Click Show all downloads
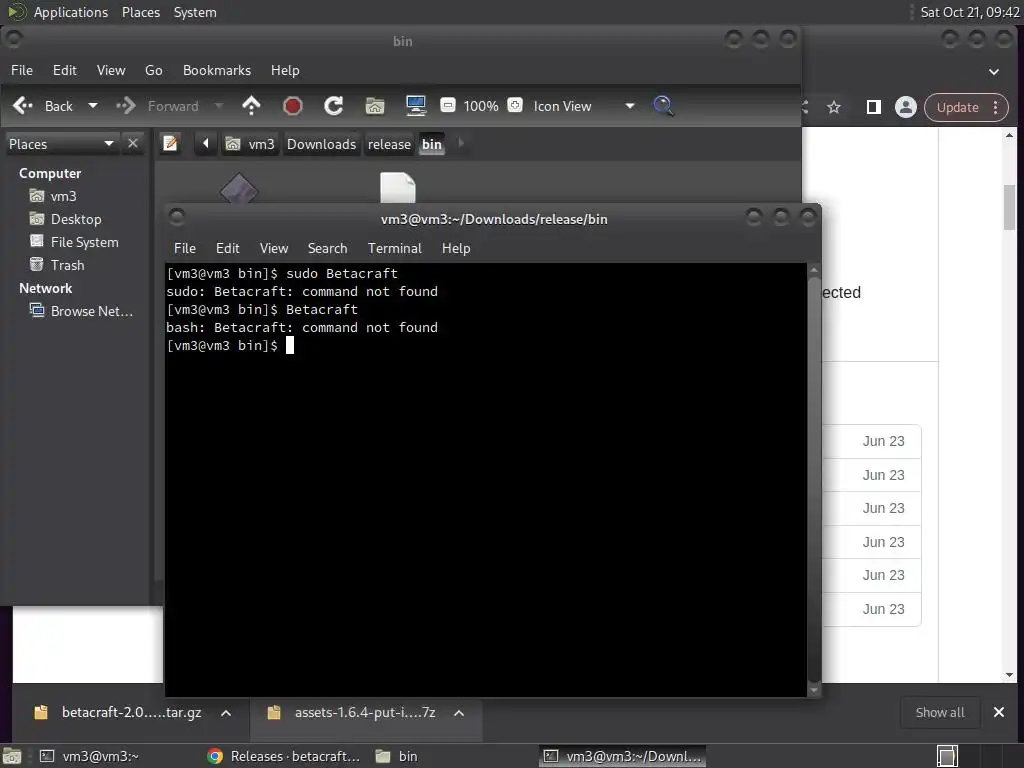 (x=940, y=712)
